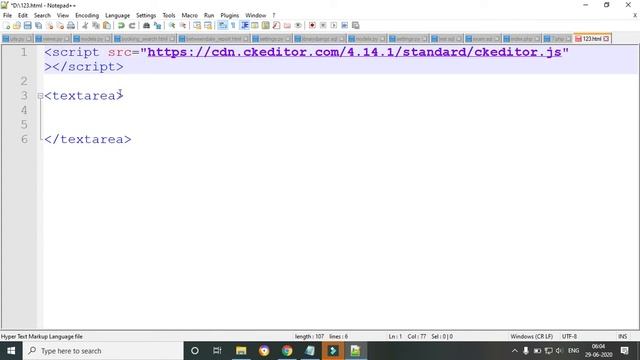
Task: Toggle the INS insert mode indicator
Action: (x=622, y=336)
